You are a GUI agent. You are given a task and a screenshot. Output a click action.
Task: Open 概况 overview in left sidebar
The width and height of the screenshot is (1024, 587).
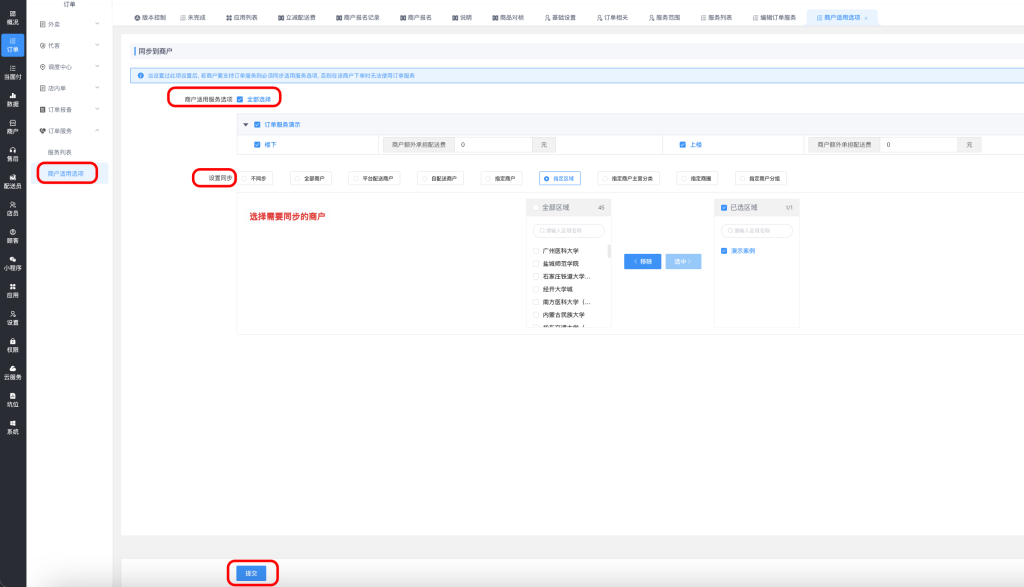[13, 17]
